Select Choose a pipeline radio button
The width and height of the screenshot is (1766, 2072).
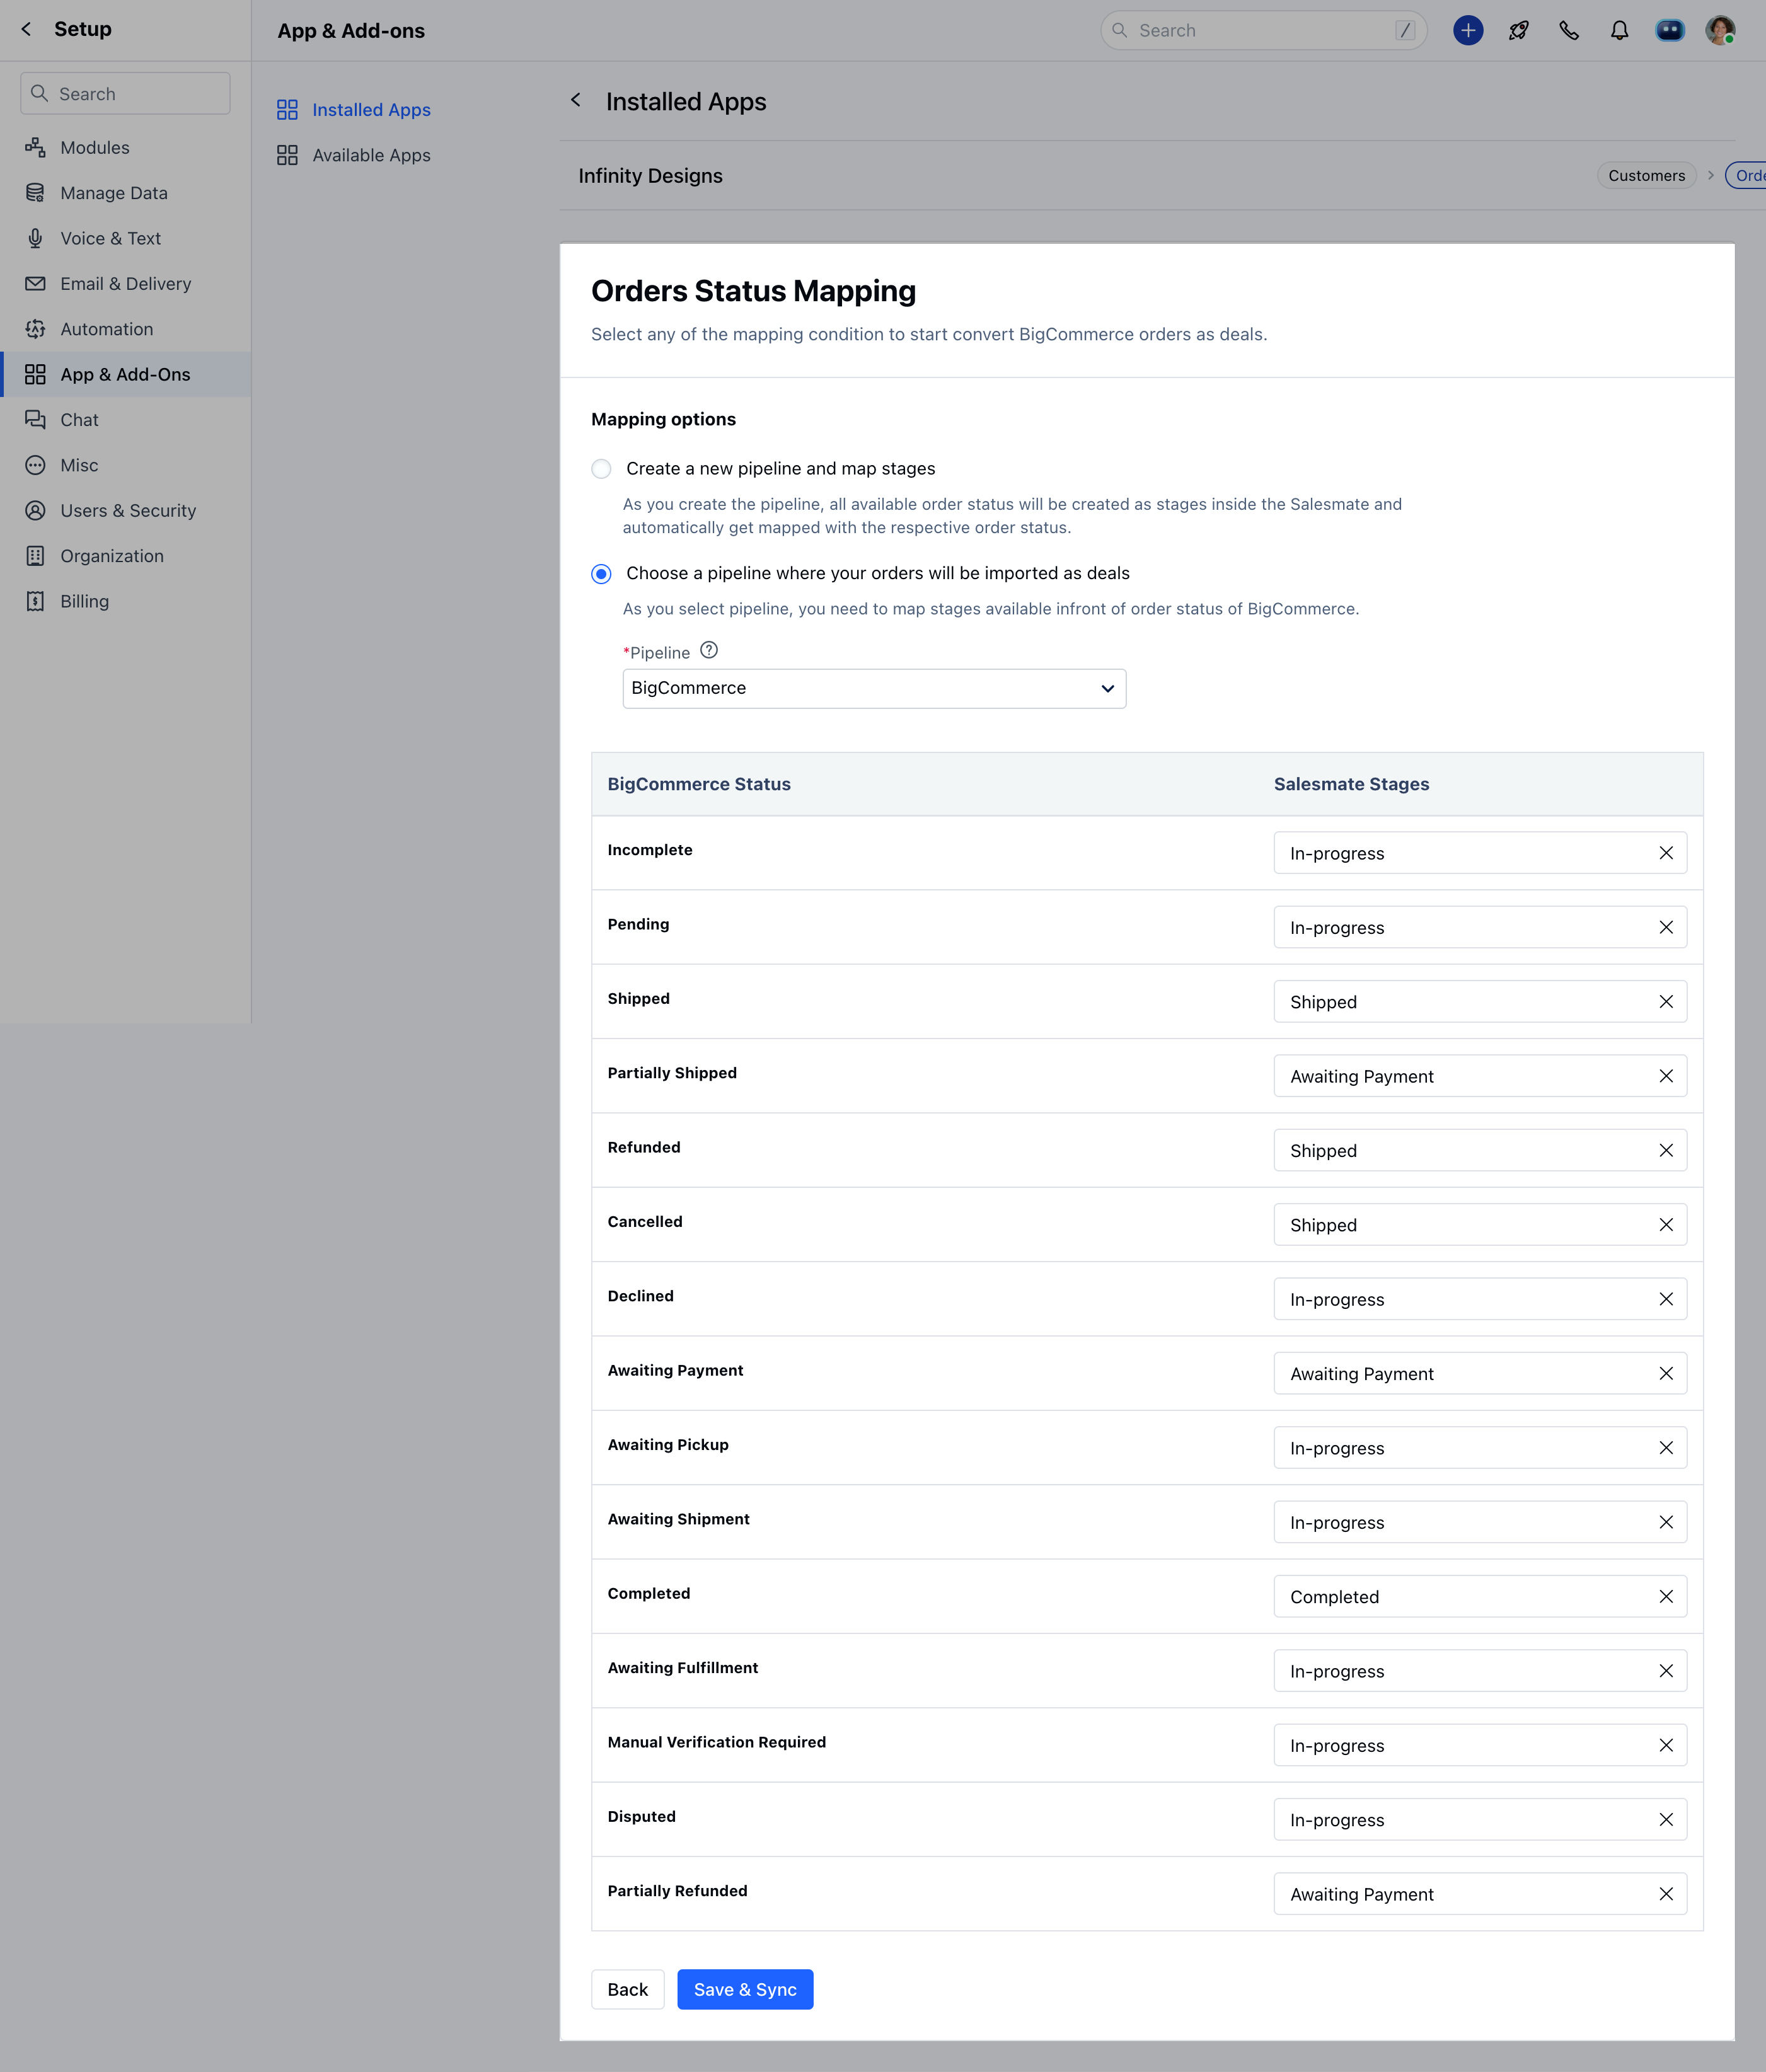tap(601, 573)
